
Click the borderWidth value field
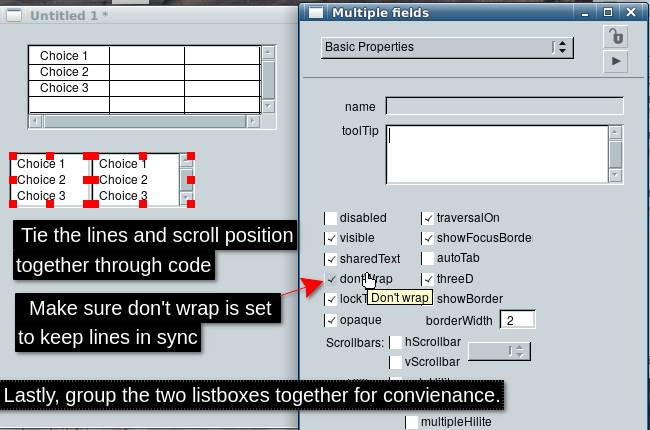518,320
